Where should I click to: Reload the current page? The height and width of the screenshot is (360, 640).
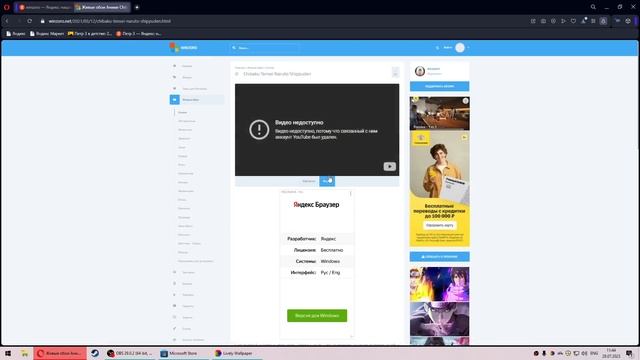[x=30, y=21]
